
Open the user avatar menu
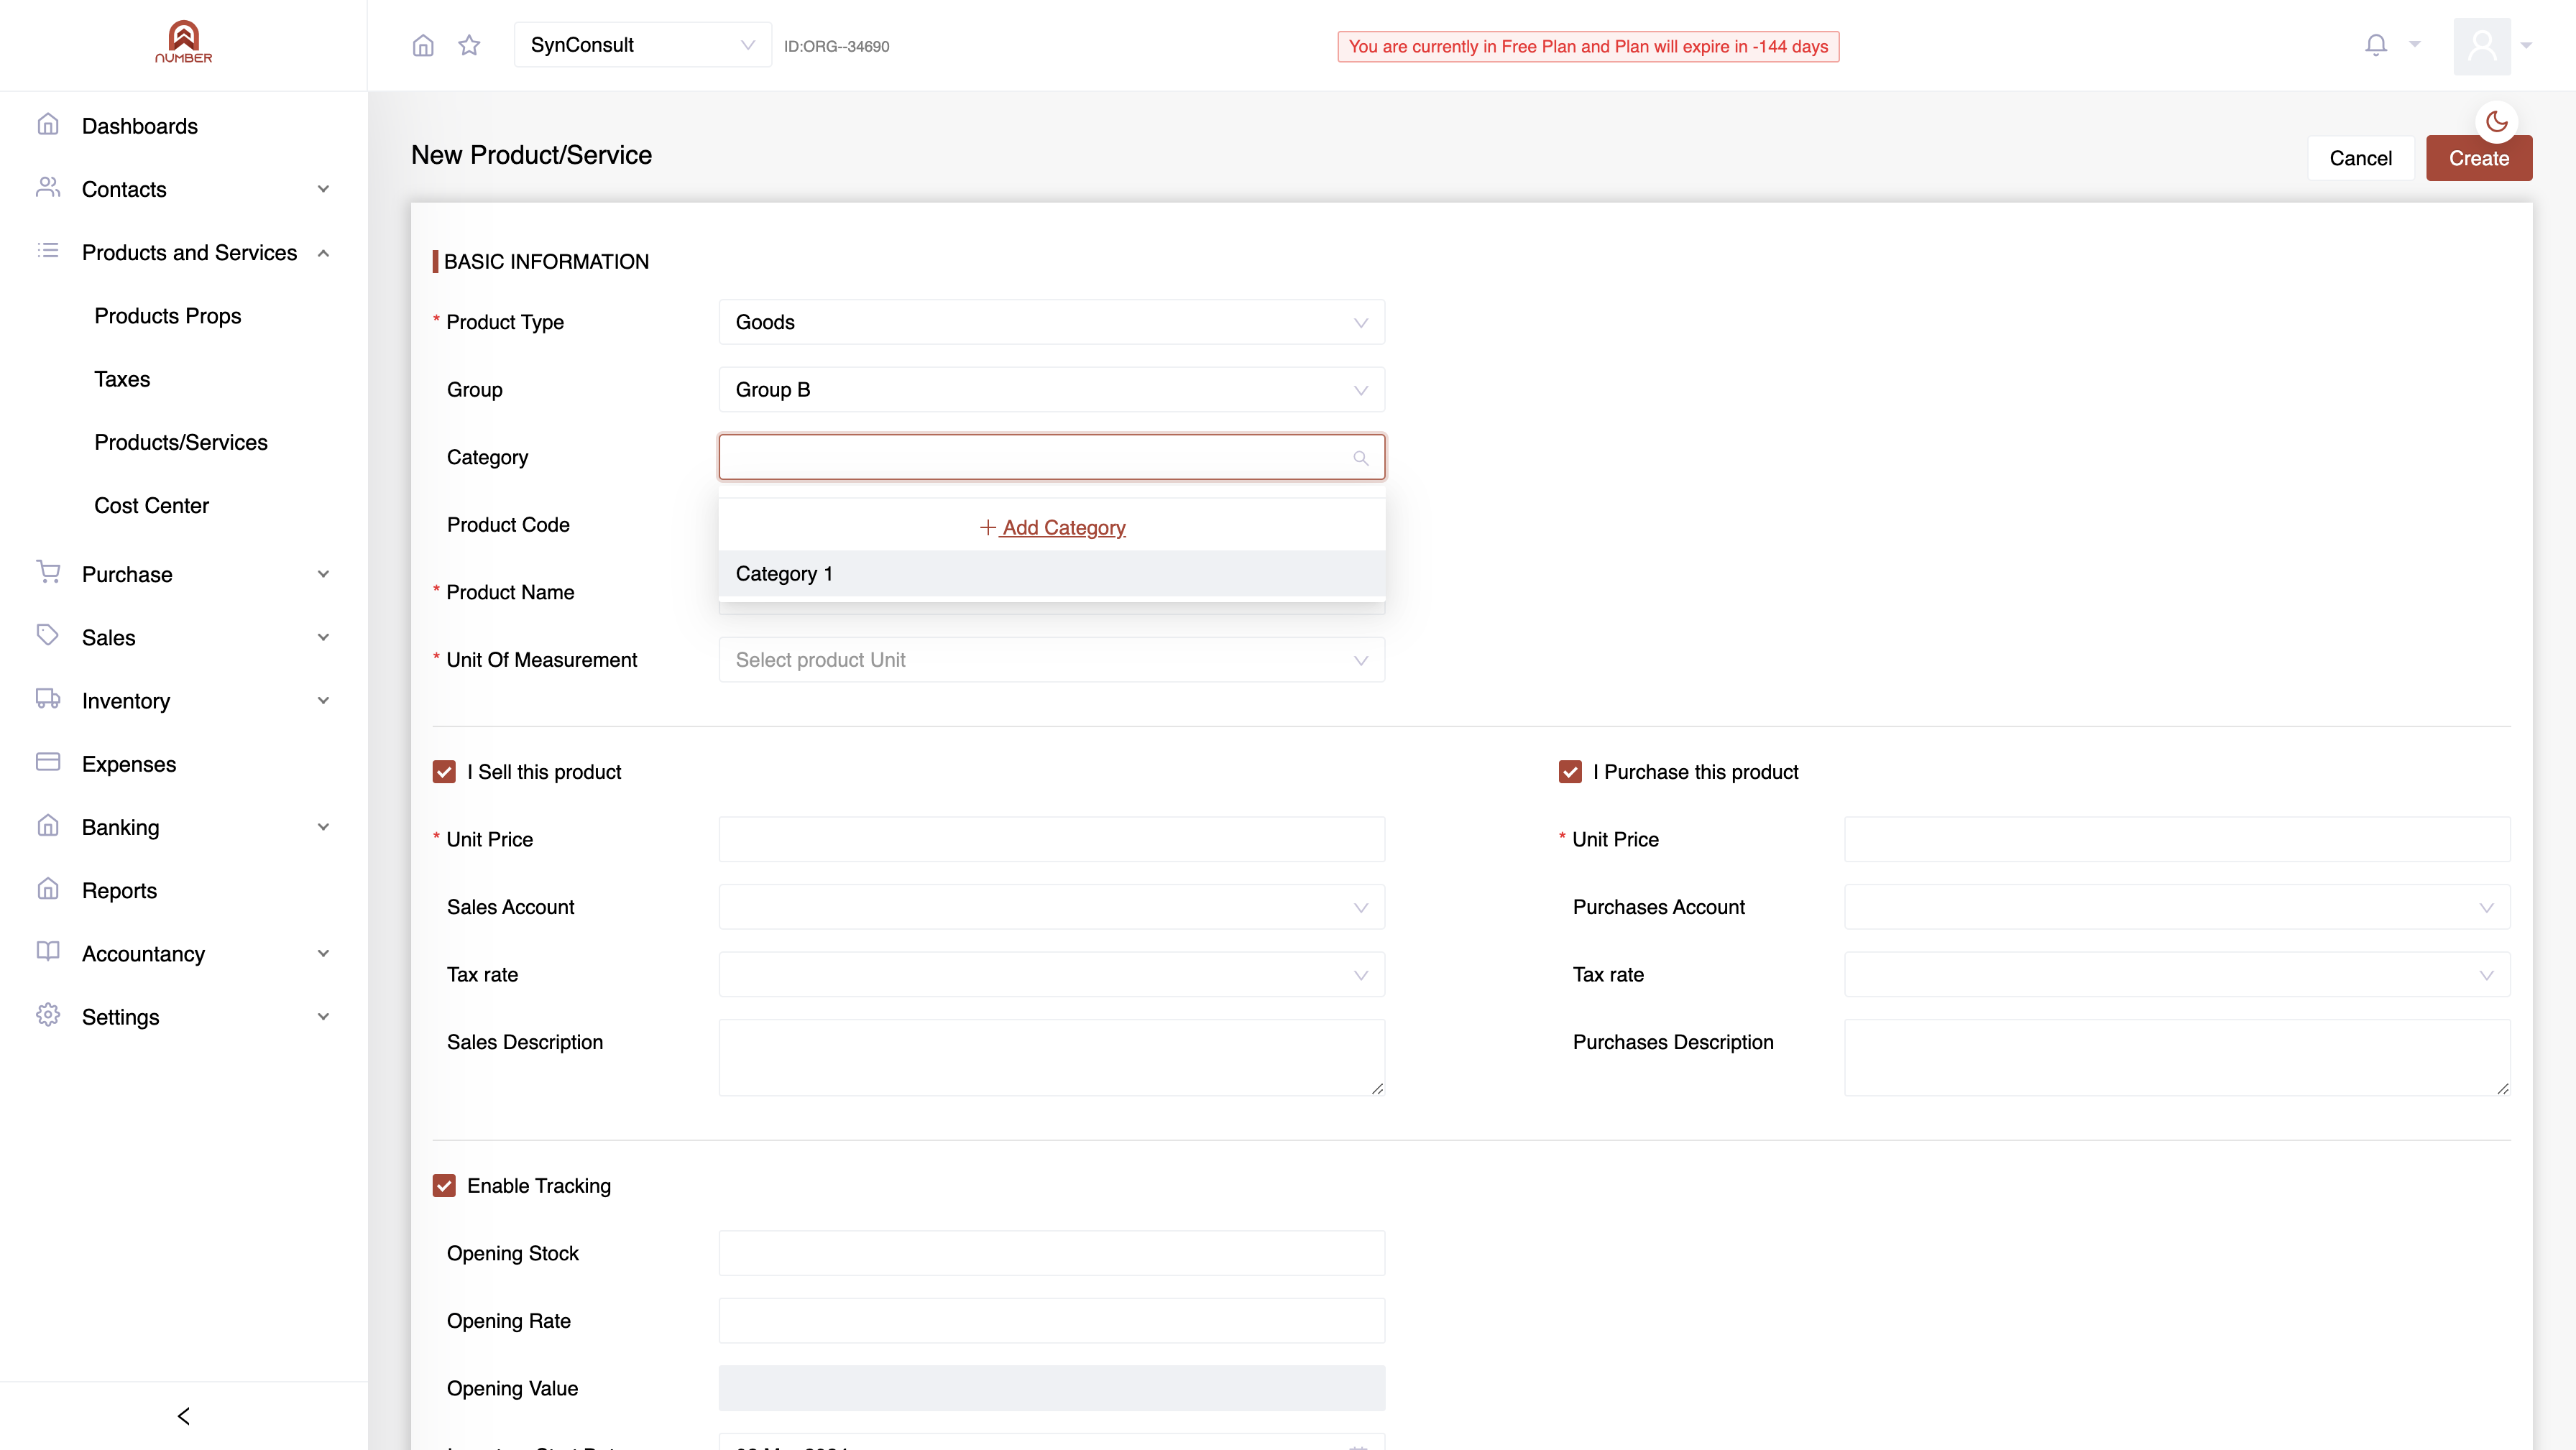[x=2482, y=46]
